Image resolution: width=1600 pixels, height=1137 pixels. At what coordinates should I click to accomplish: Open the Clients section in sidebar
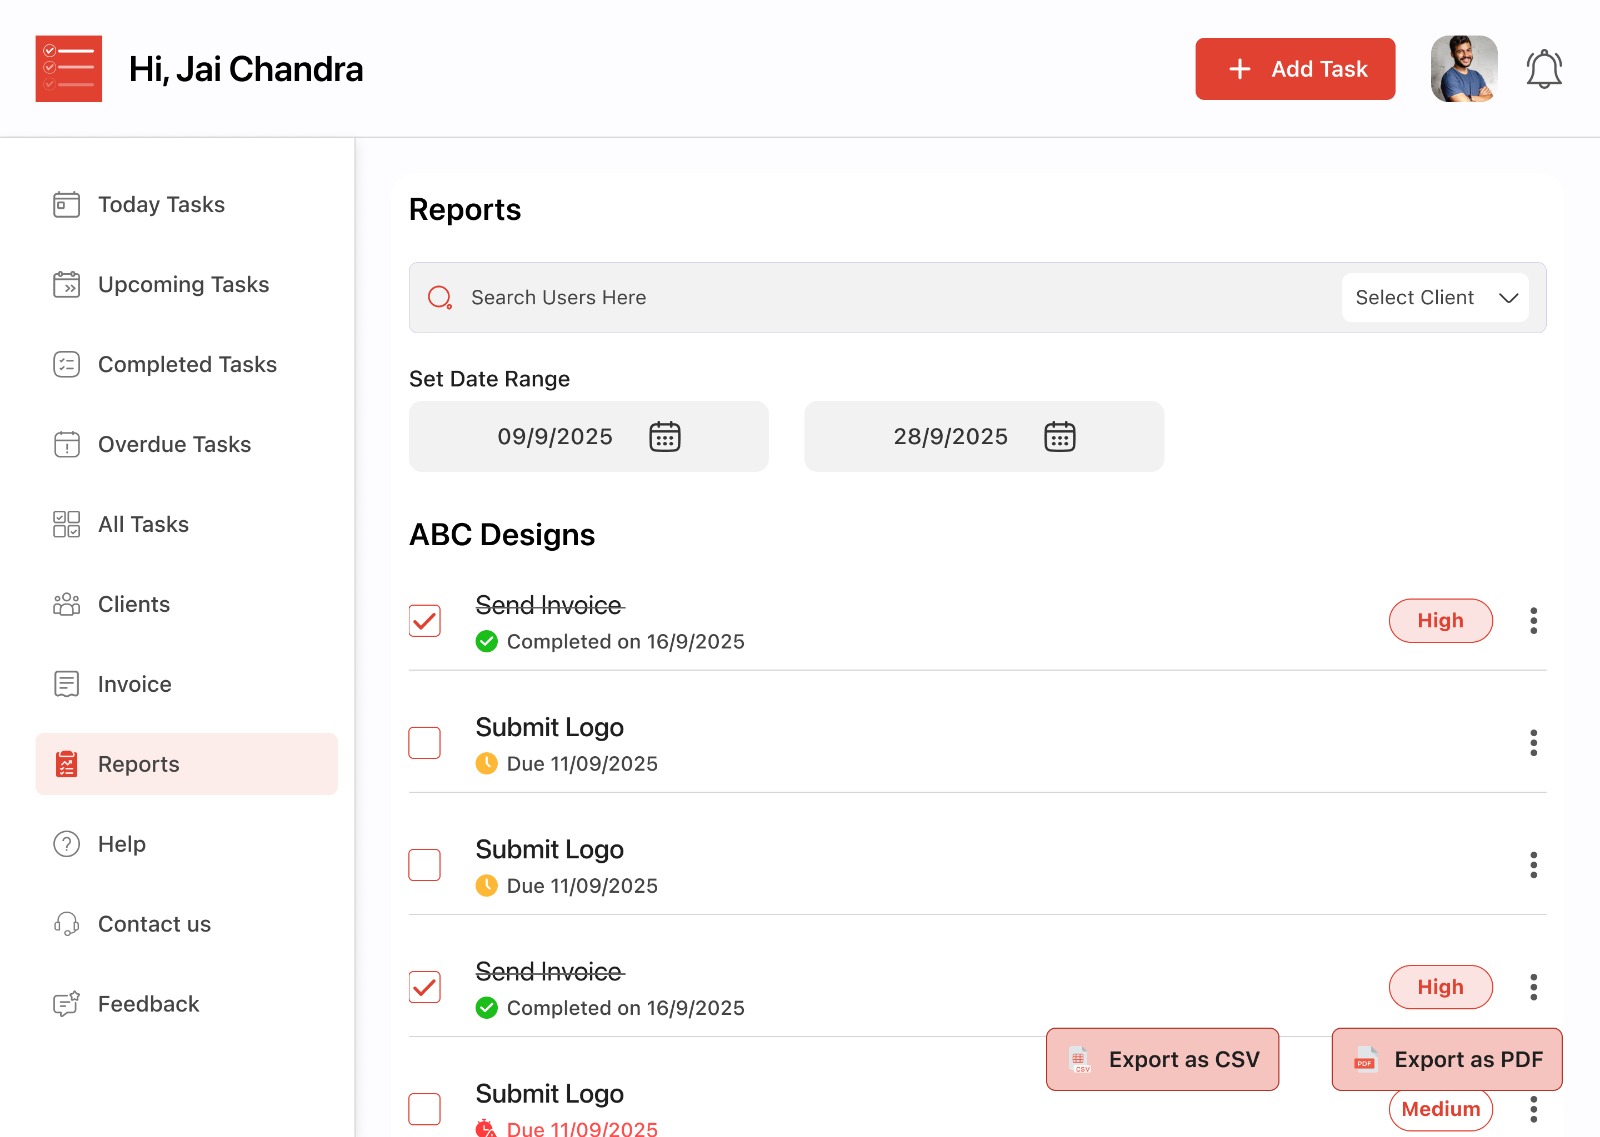tap(134, 604)
